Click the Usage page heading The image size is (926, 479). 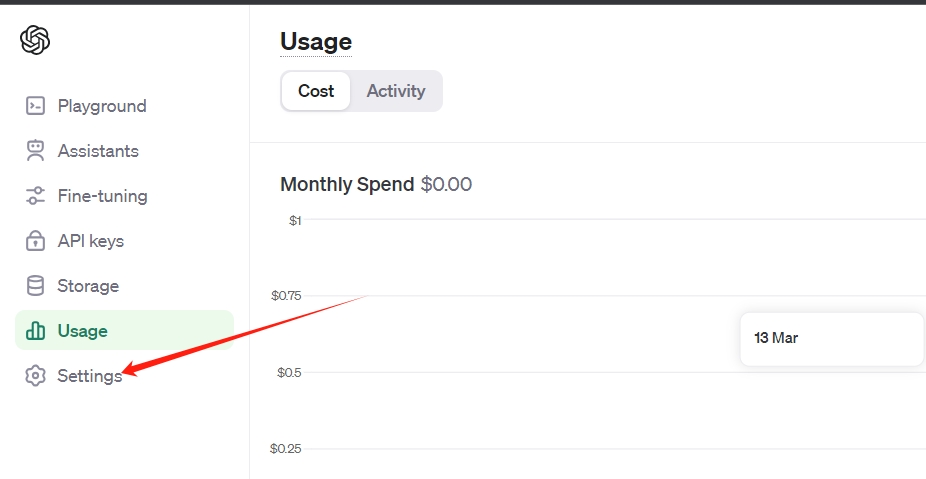coord(316,42)
